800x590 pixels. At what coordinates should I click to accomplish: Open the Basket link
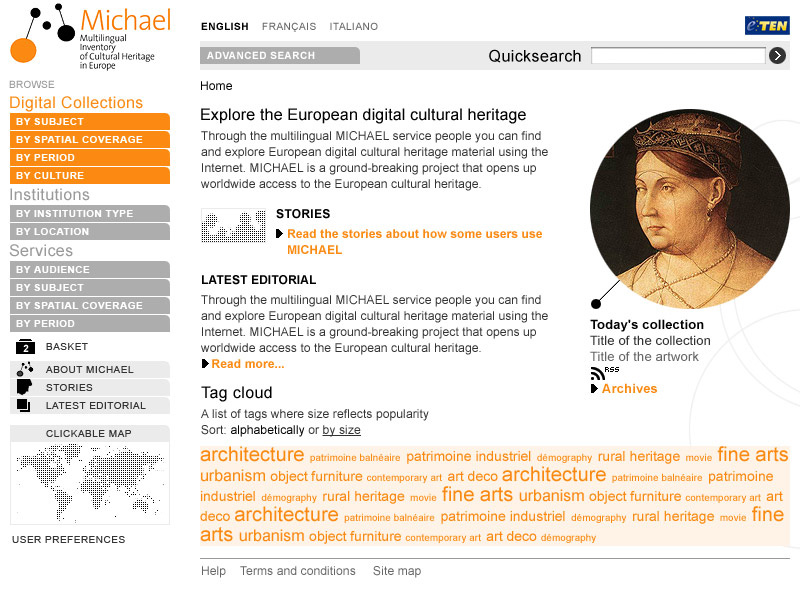(x=67, y=347)
